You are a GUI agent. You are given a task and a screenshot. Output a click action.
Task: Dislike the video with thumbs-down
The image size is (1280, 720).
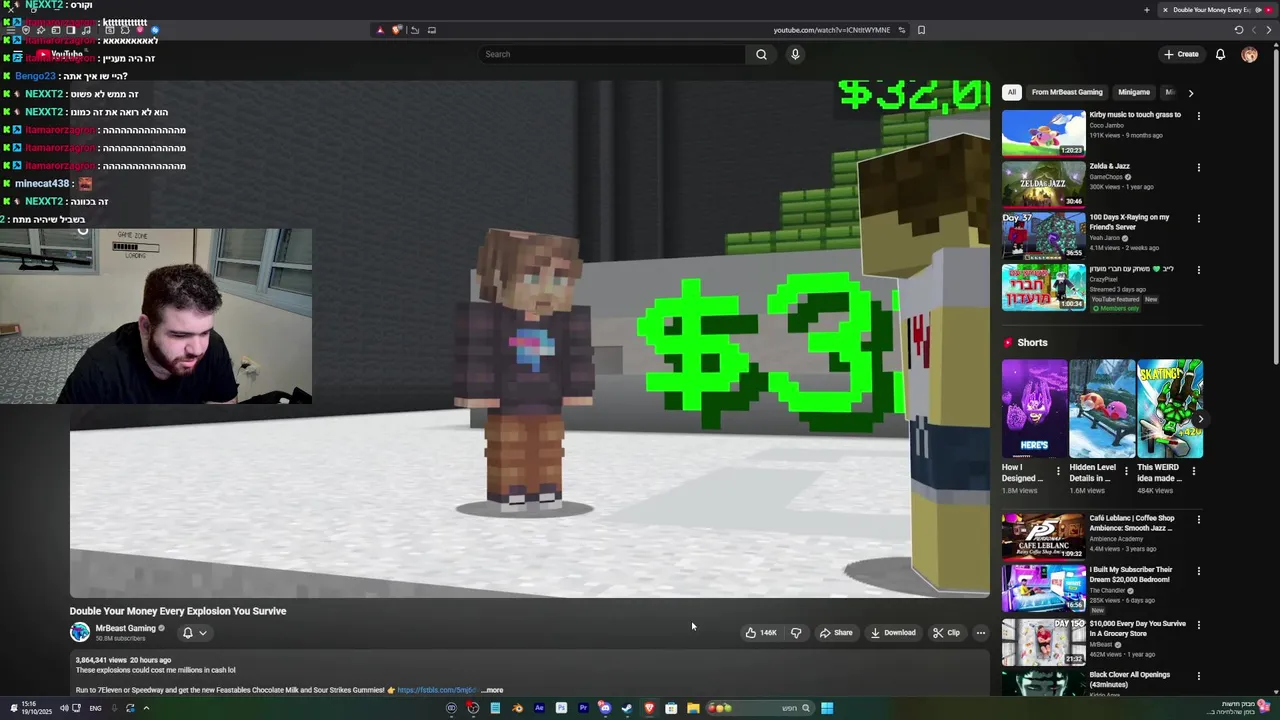click(796, 632)
